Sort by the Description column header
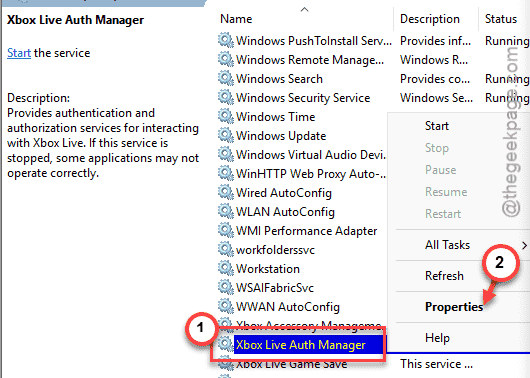This screenshot has height=378, width=530. click(430, 19)
